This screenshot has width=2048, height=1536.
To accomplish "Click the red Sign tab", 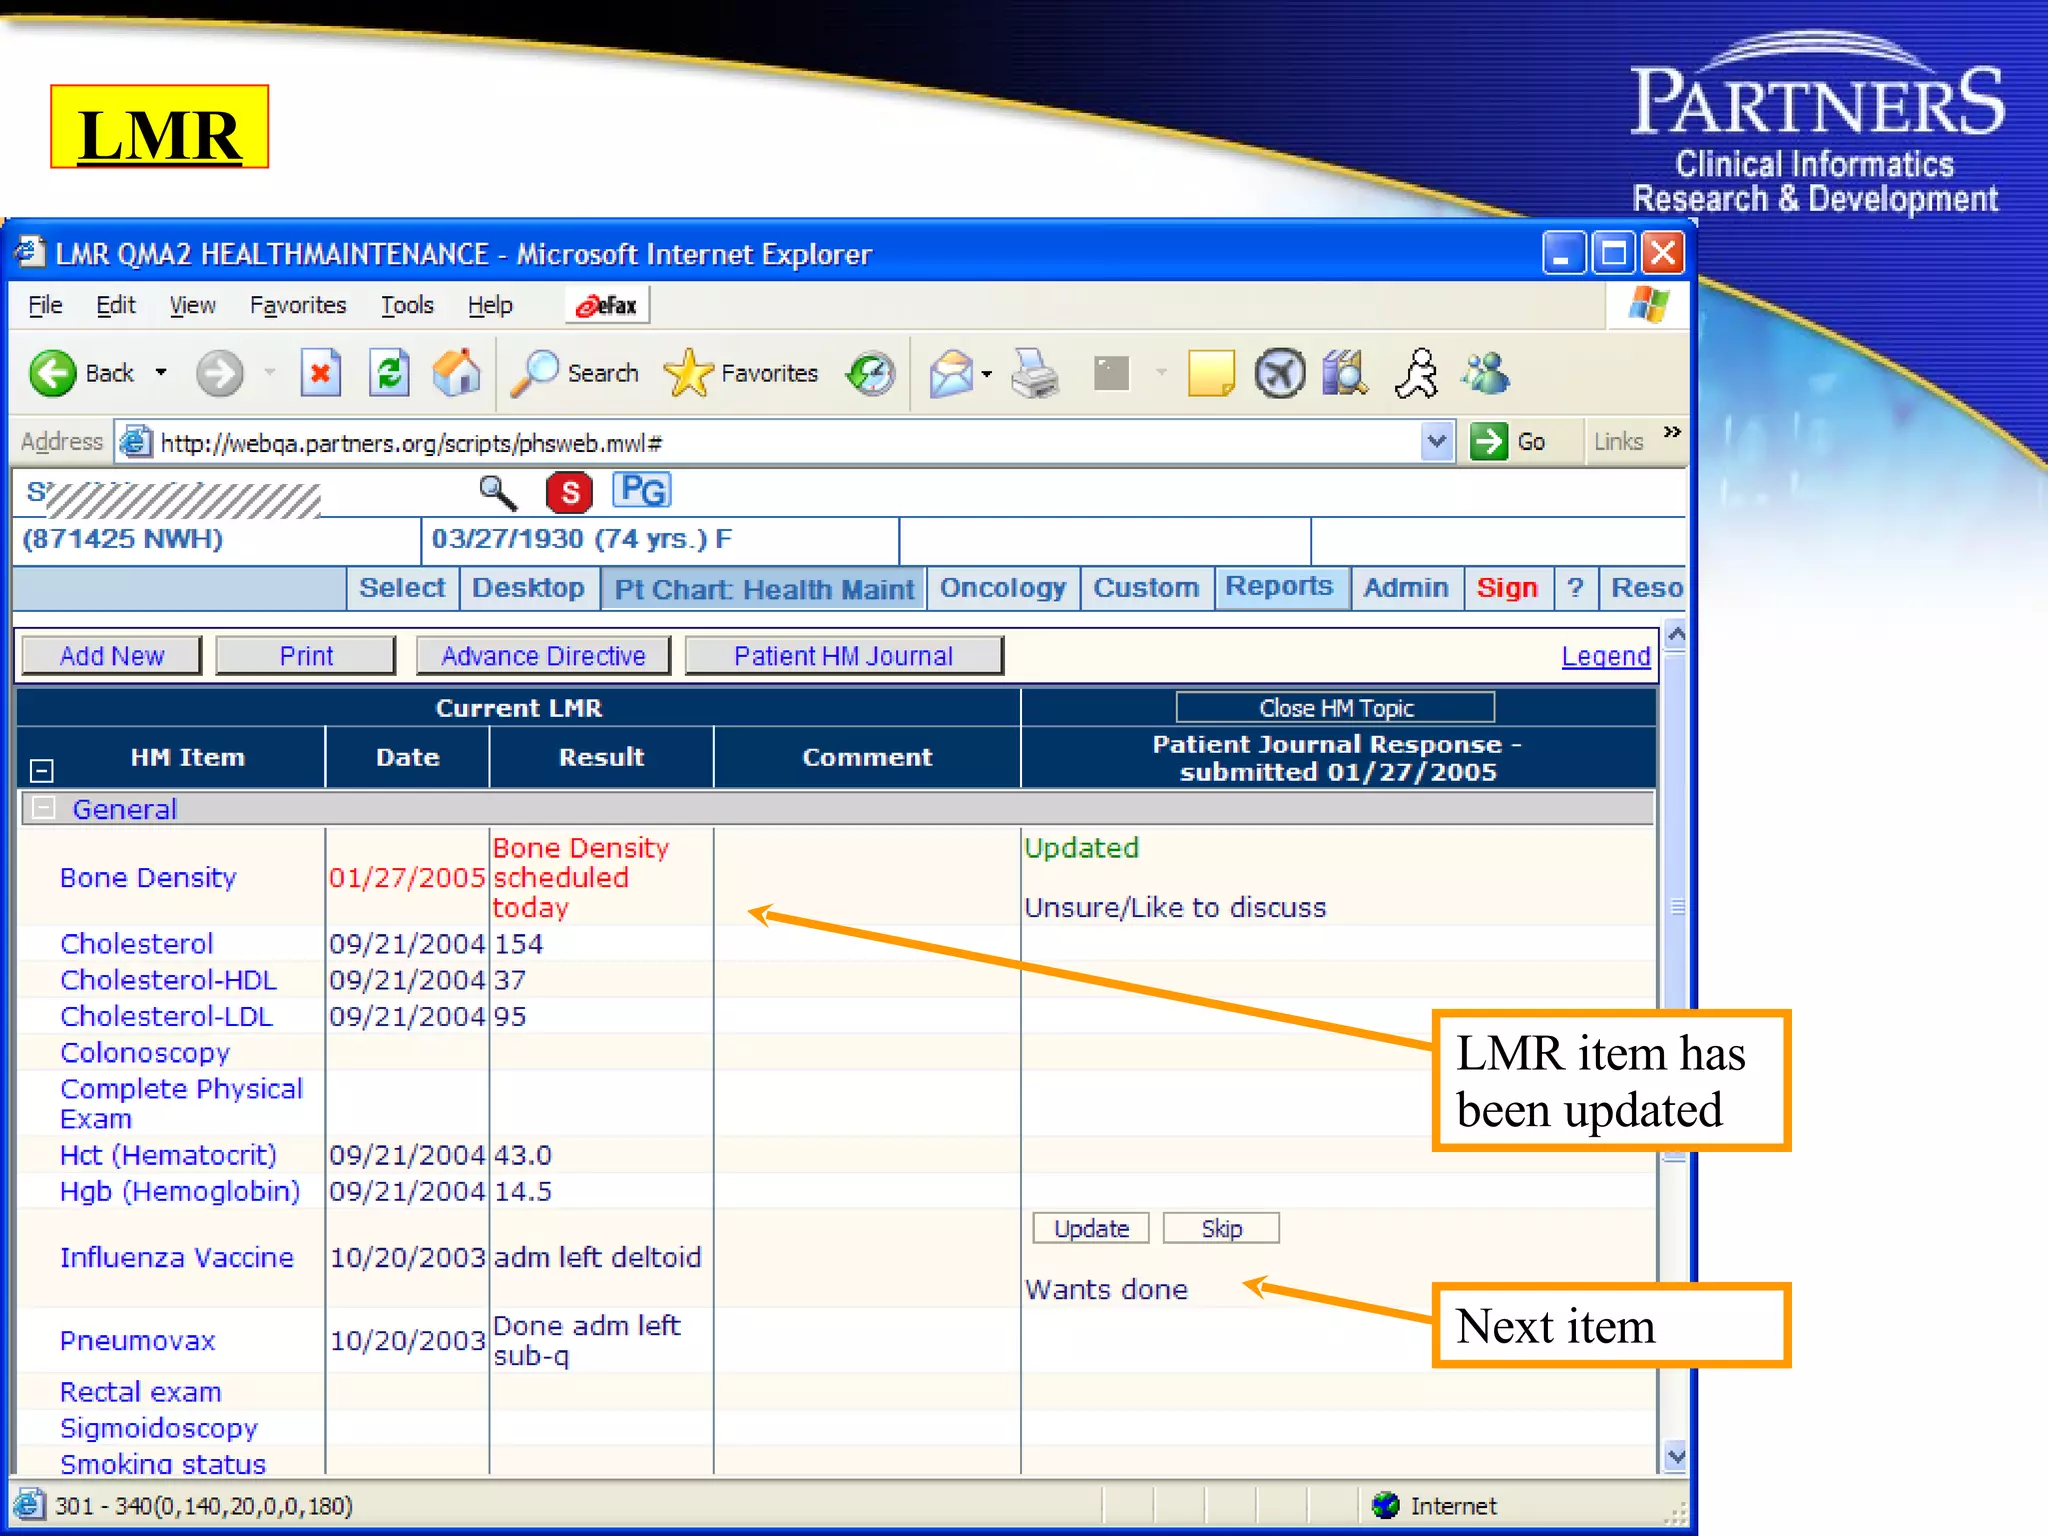I will (x=1507, y=588).
